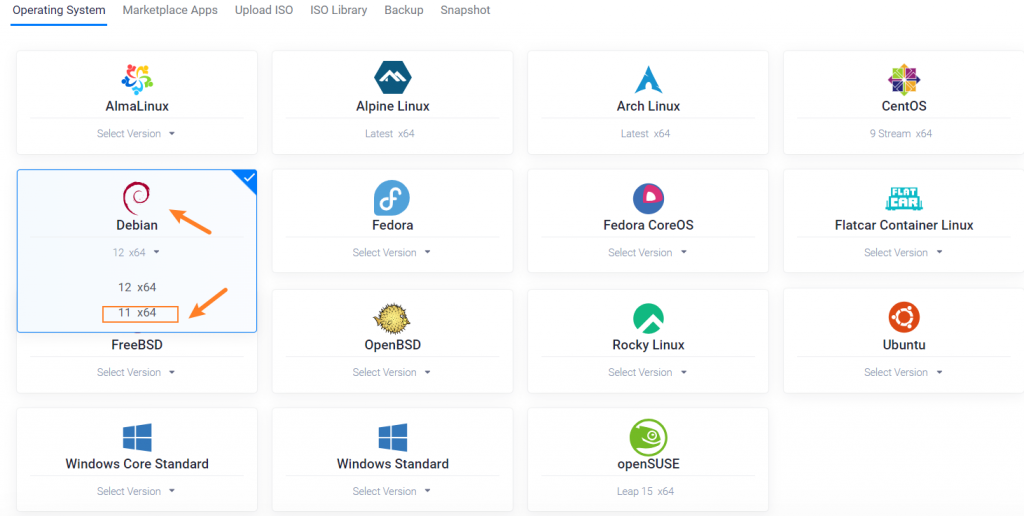
Task: Click the Alpine Linux logo icon
Action: 392,79
